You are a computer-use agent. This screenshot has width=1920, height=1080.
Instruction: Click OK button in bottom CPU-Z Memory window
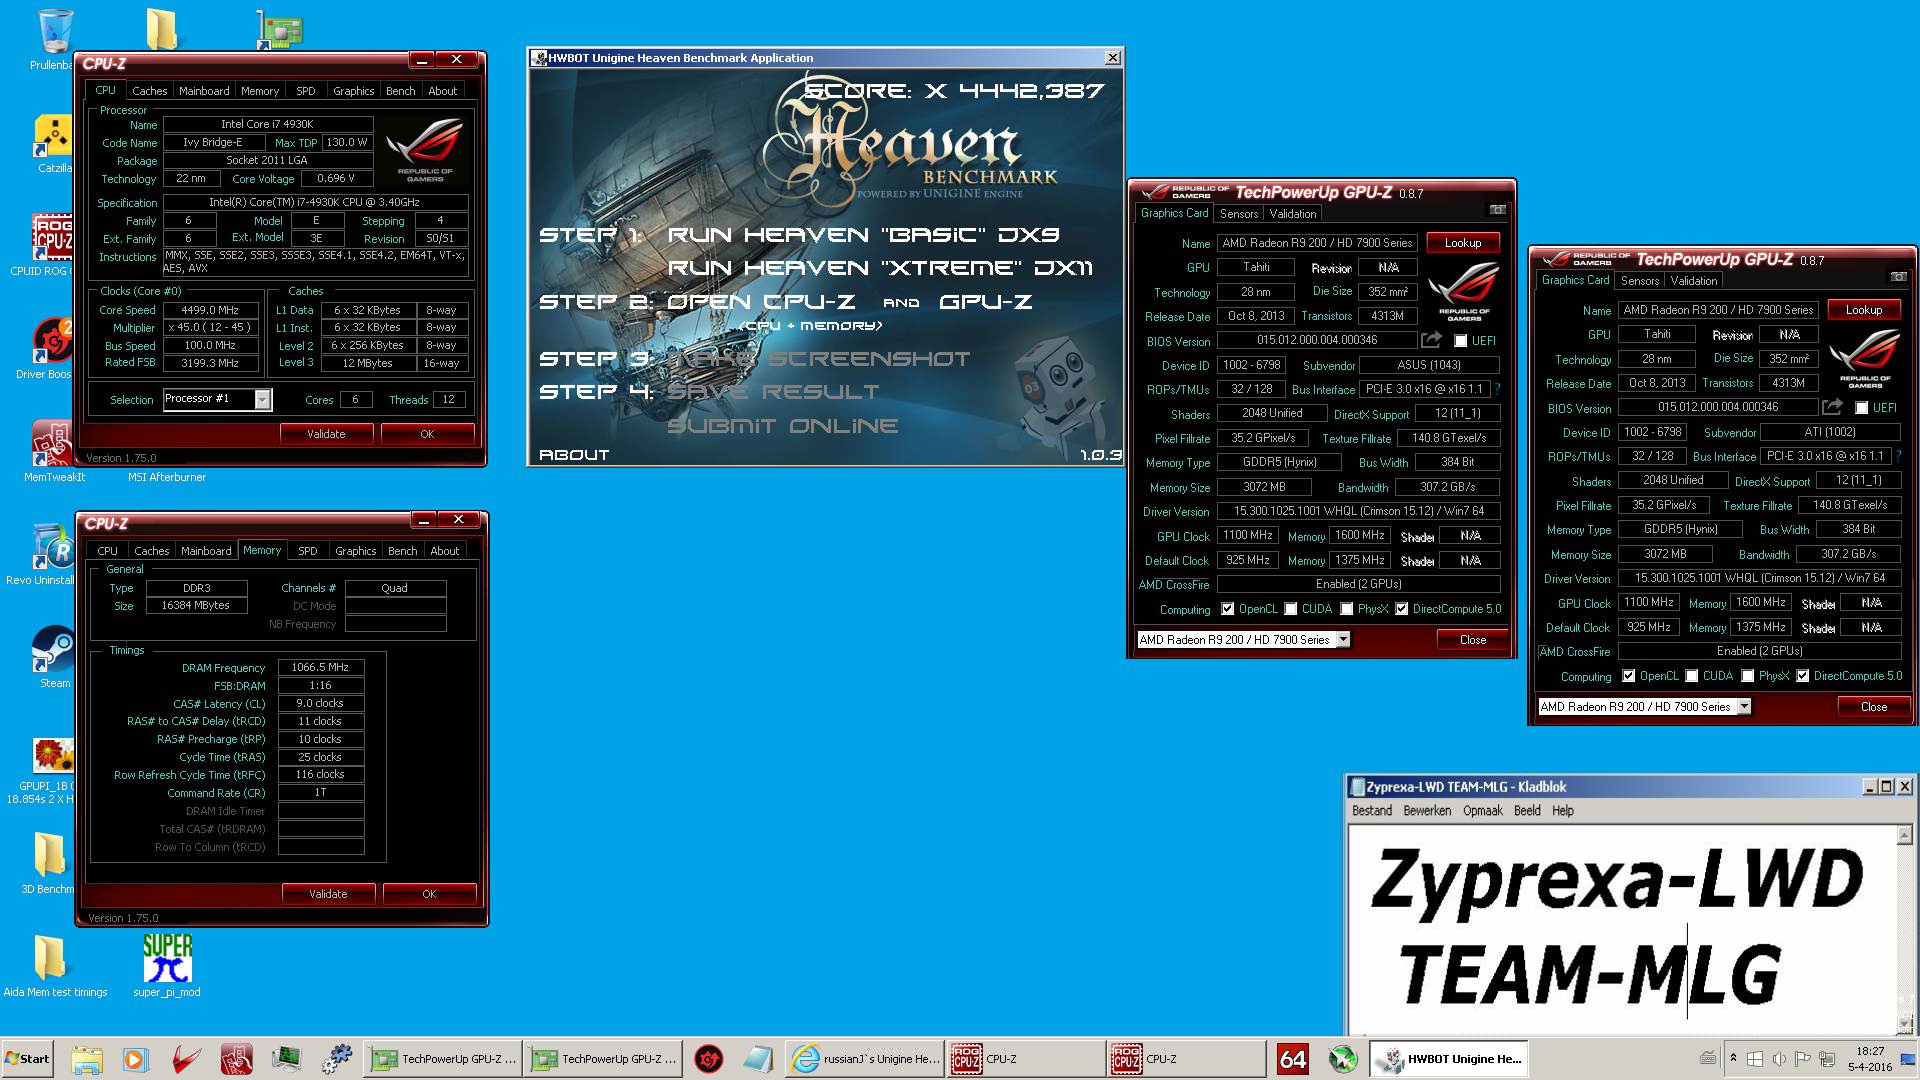click(429, 894)
